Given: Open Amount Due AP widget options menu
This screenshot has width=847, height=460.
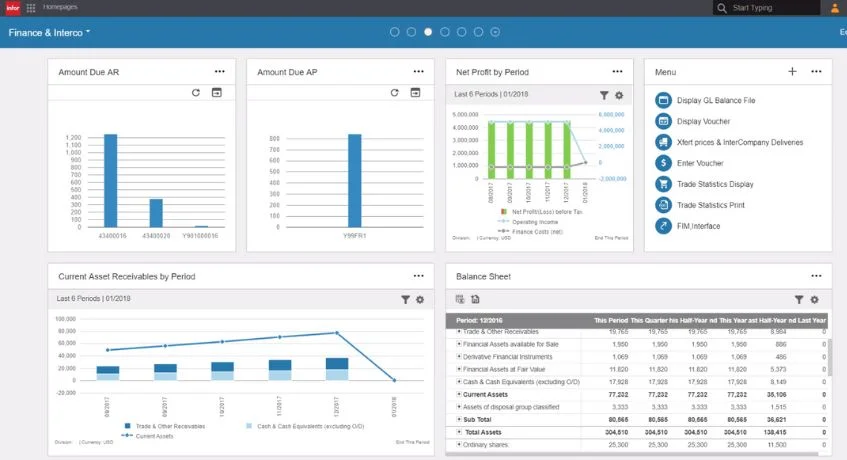Looking at the screenshot, I should point(419,71).
